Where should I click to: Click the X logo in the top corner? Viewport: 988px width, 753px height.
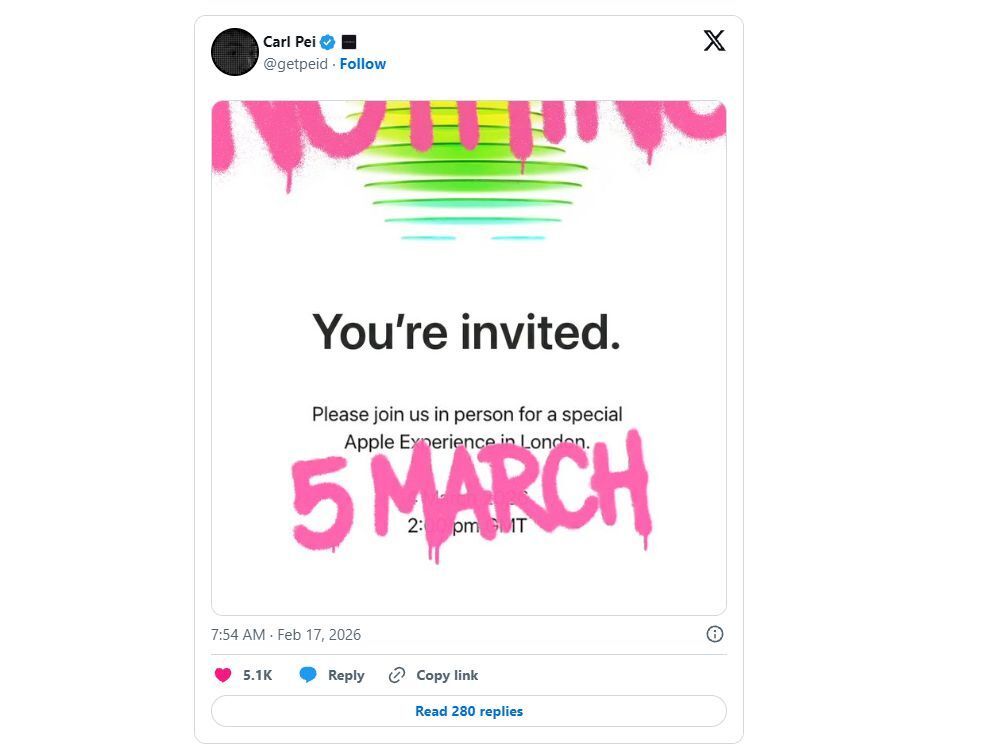(714, 41)
